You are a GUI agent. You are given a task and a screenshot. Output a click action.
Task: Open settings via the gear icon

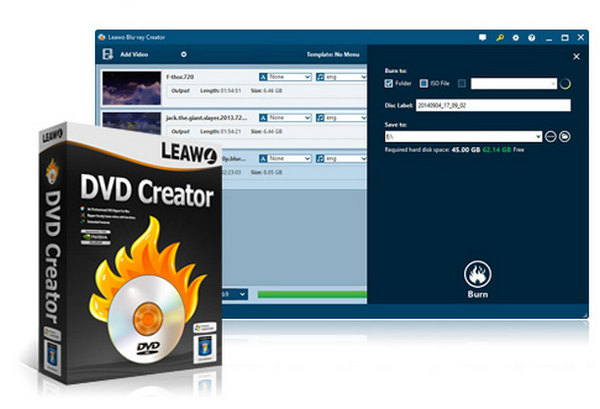pos(516,37)
